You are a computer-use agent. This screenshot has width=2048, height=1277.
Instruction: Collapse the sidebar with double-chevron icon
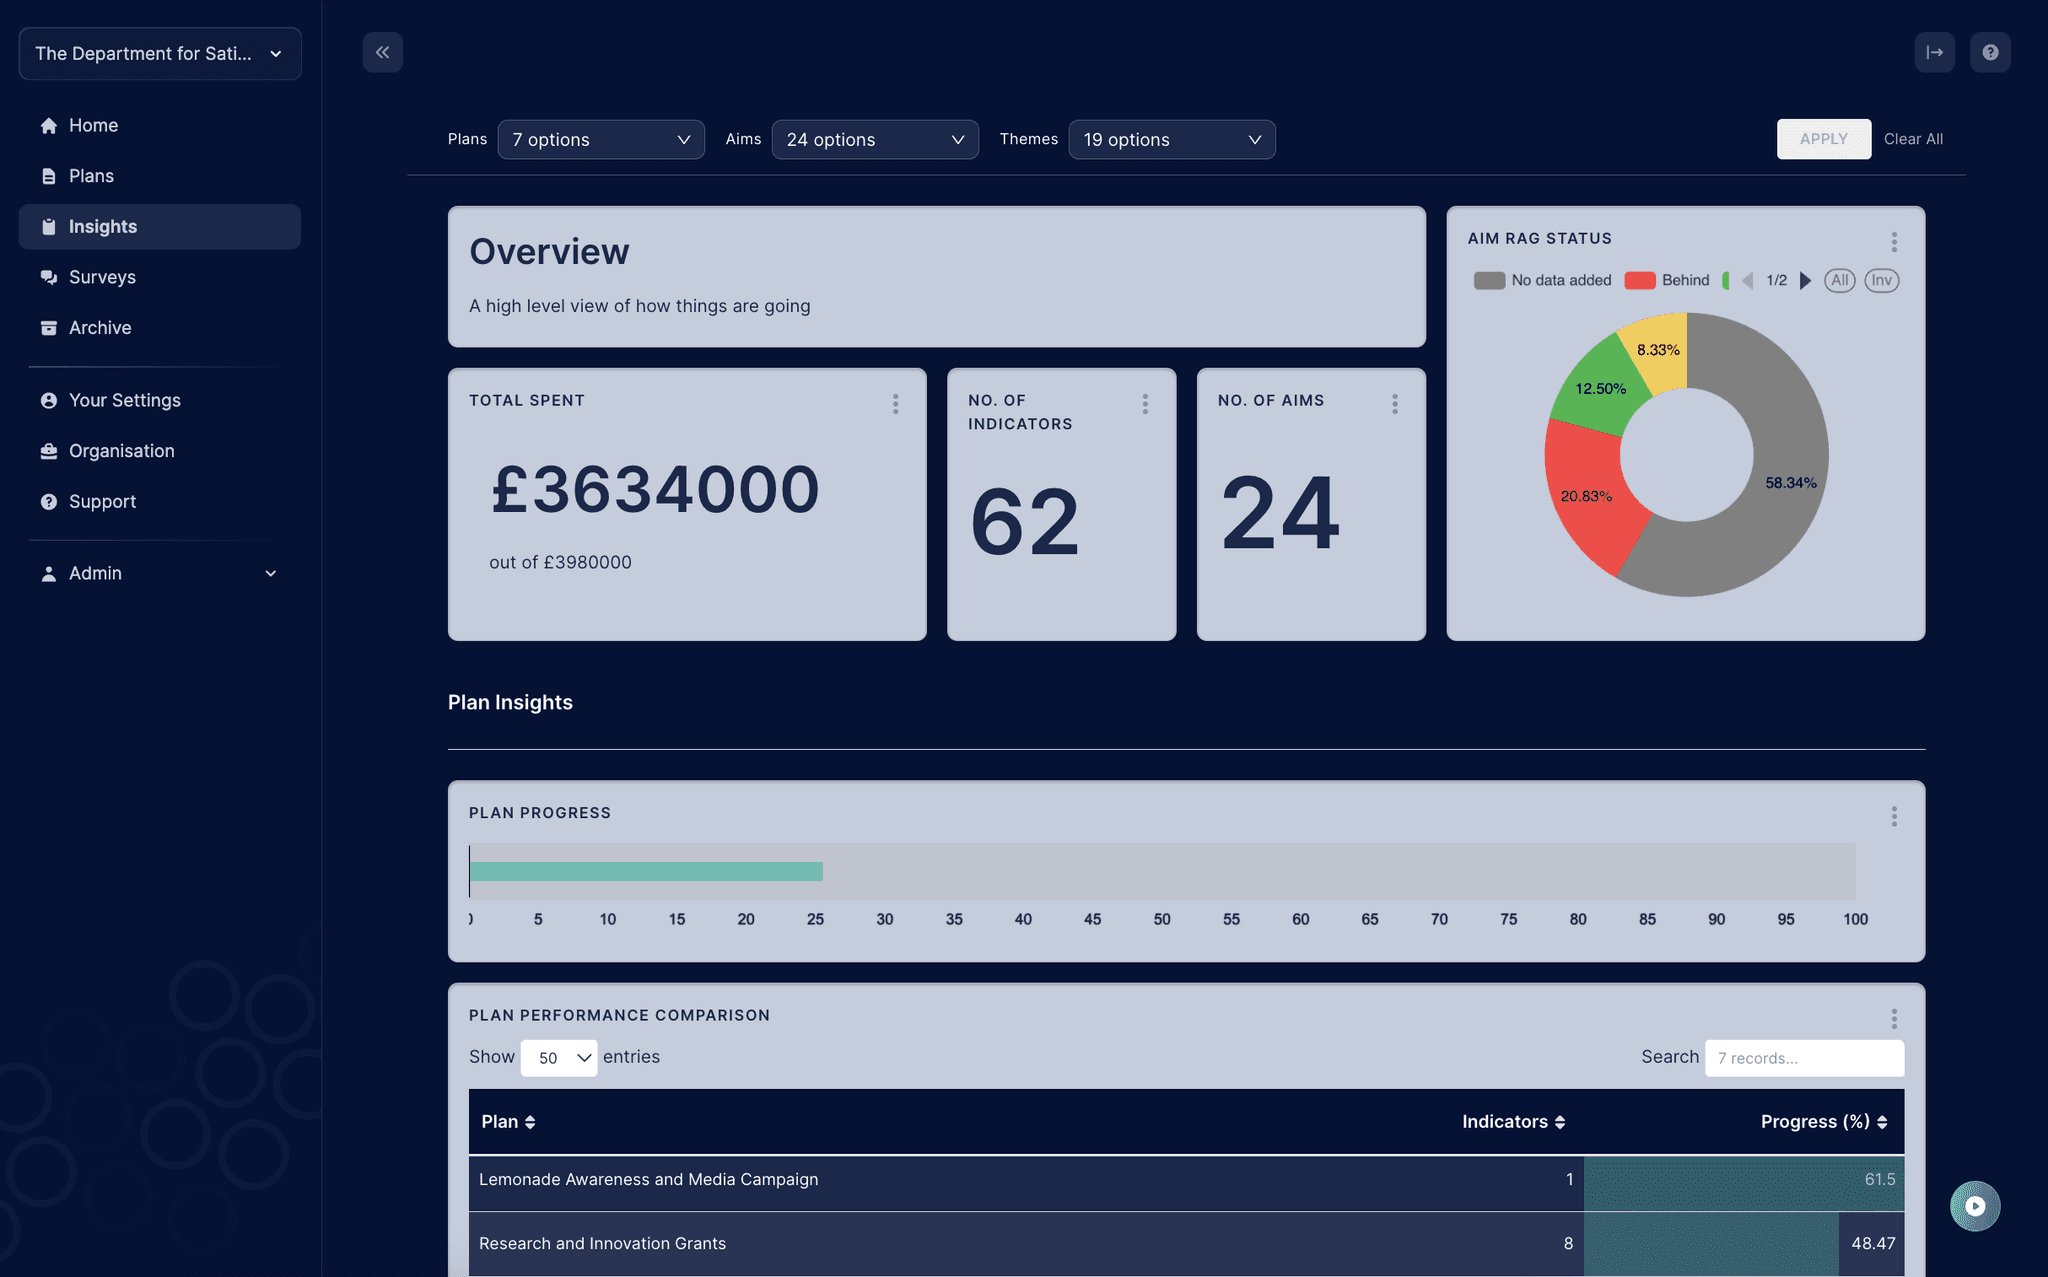tap(382, 52)
